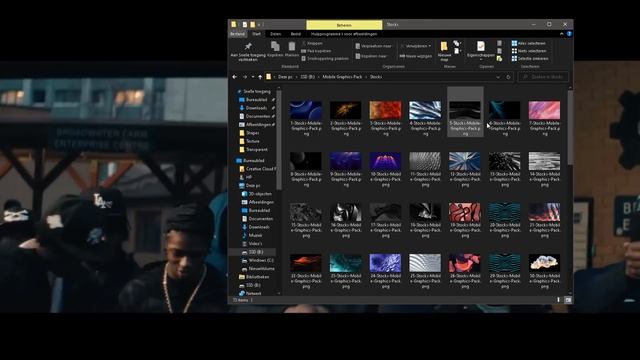Viewport: 640px width, 360px height.
Task: Create a folder with 'Nieuwe map'
Action: click(x=444, y=51)
